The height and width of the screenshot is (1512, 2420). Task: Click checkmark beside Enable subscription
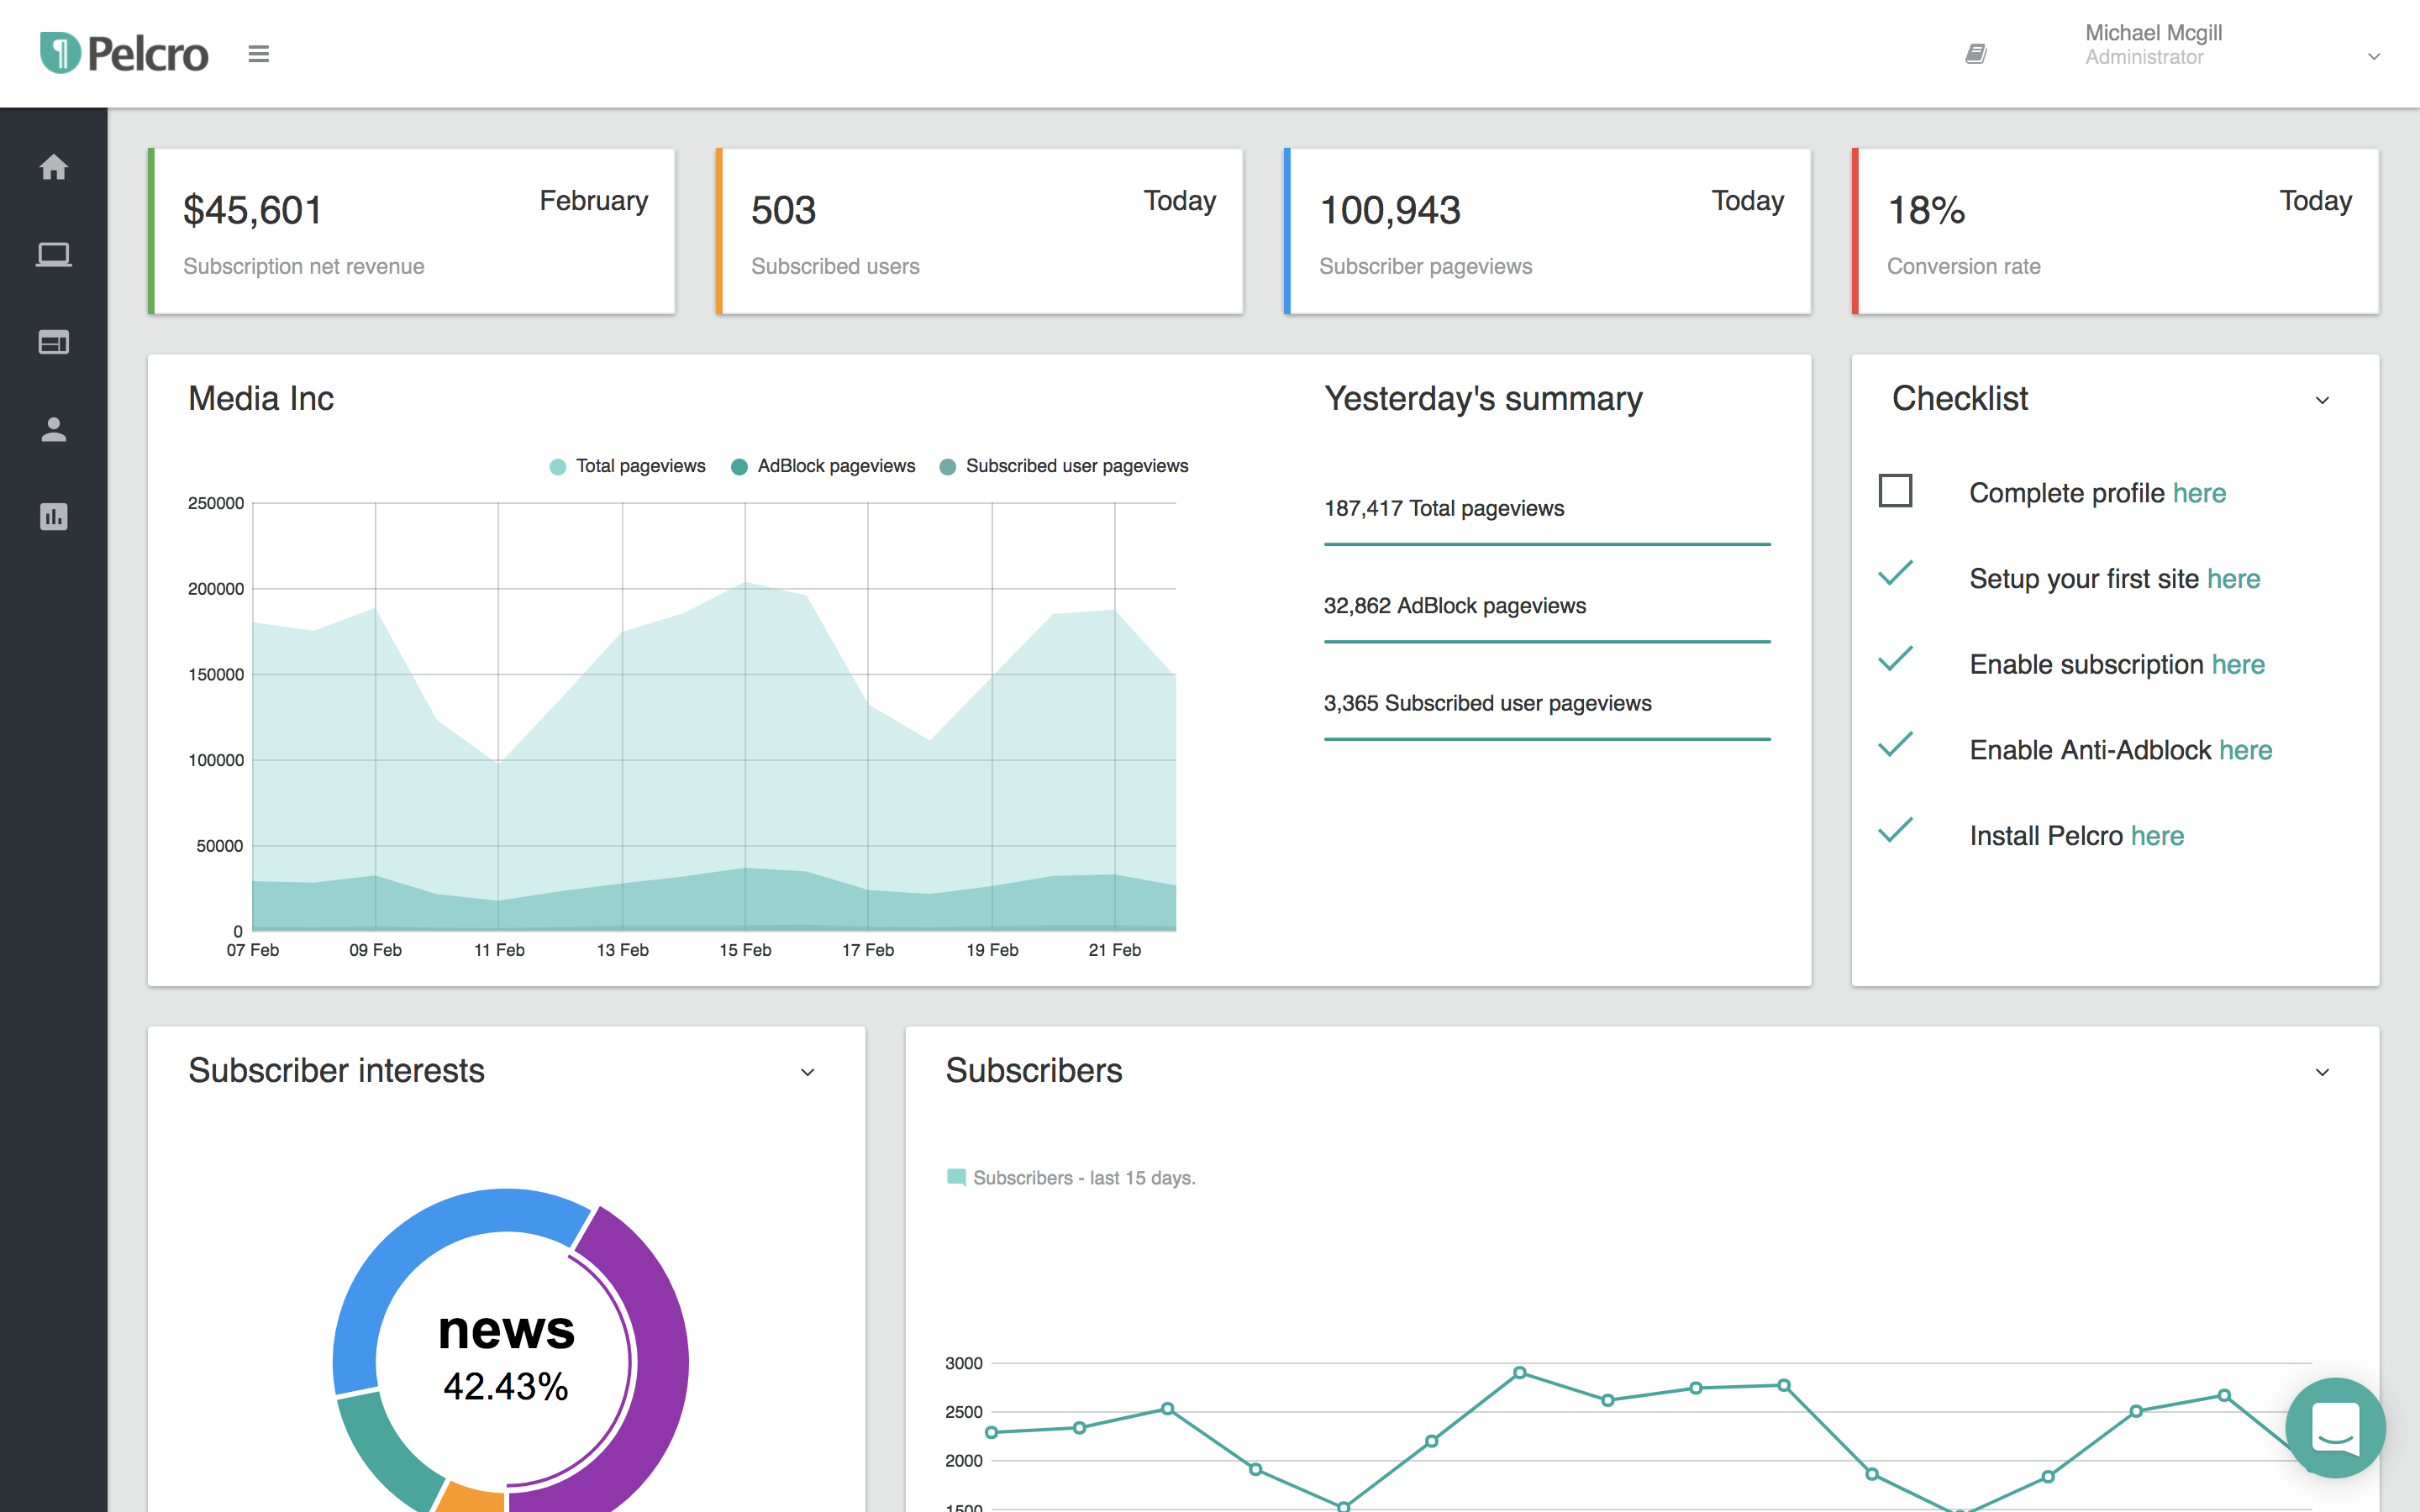tap(1895, 660)
